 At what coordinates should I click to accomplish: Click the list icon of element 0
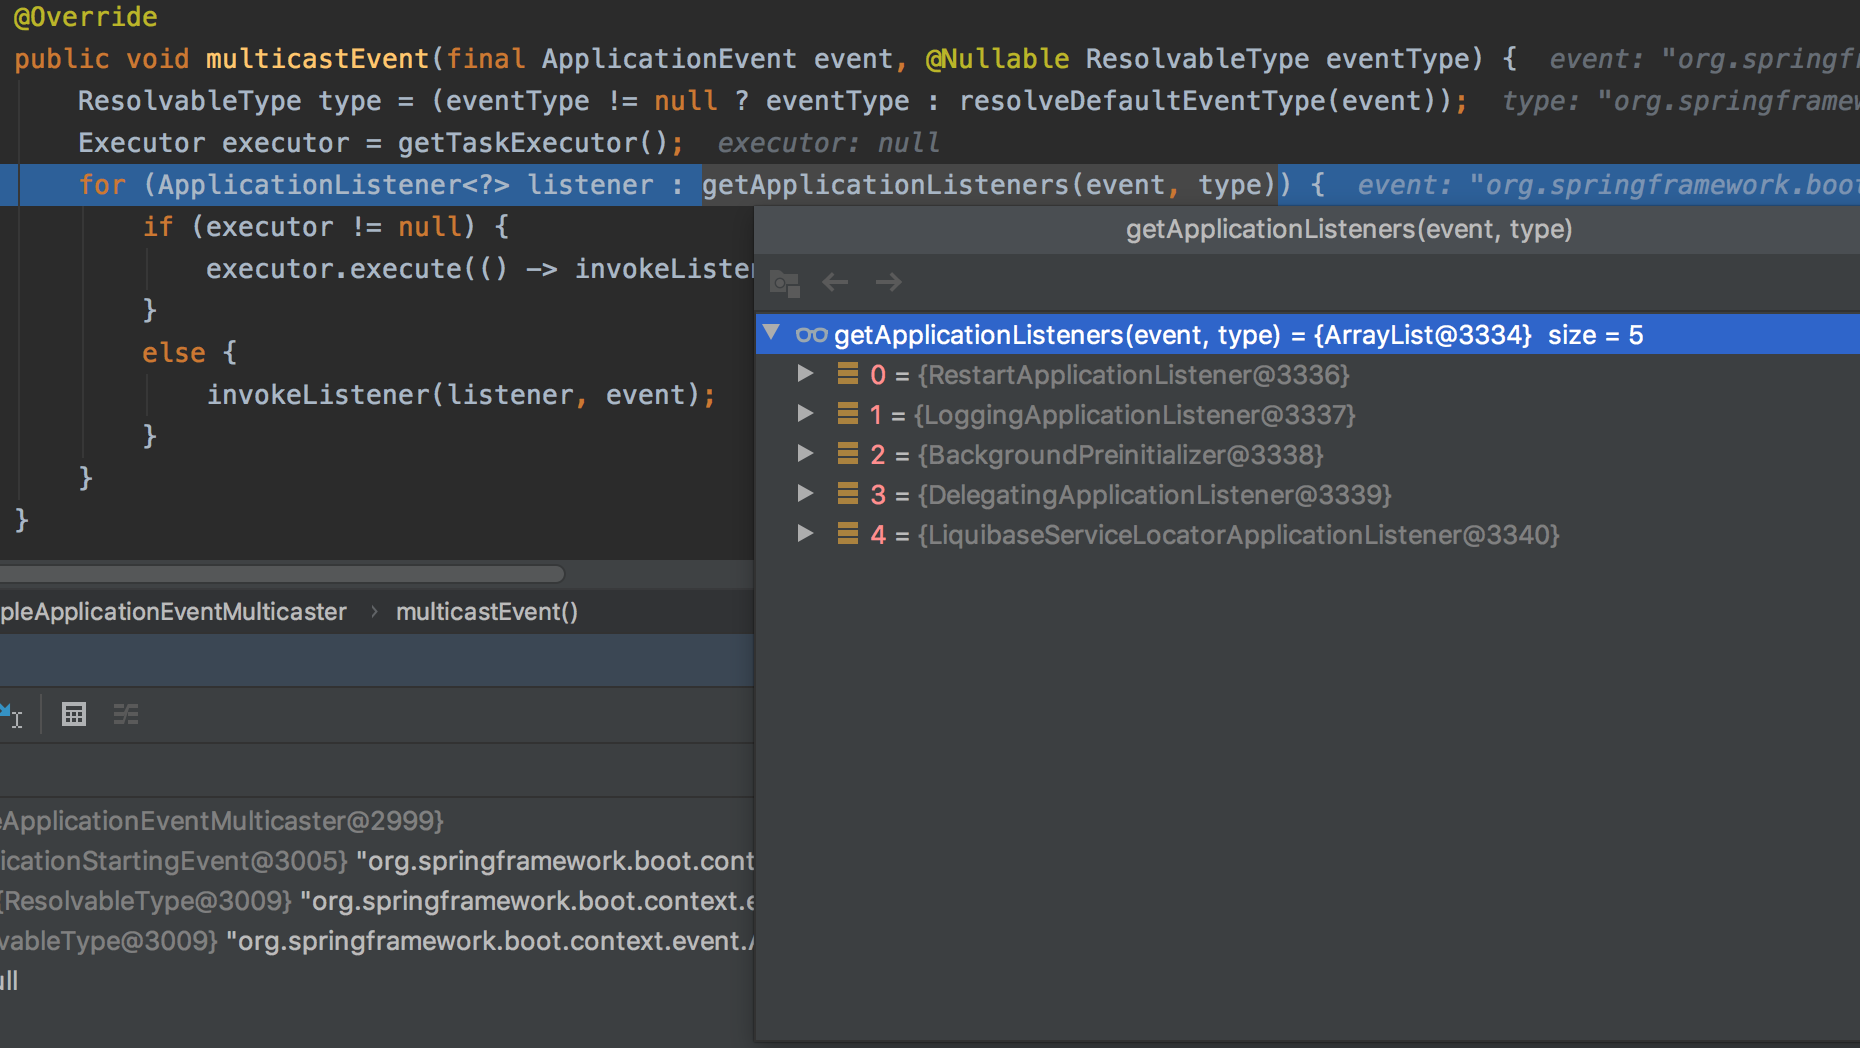click(x=848, y=374)
